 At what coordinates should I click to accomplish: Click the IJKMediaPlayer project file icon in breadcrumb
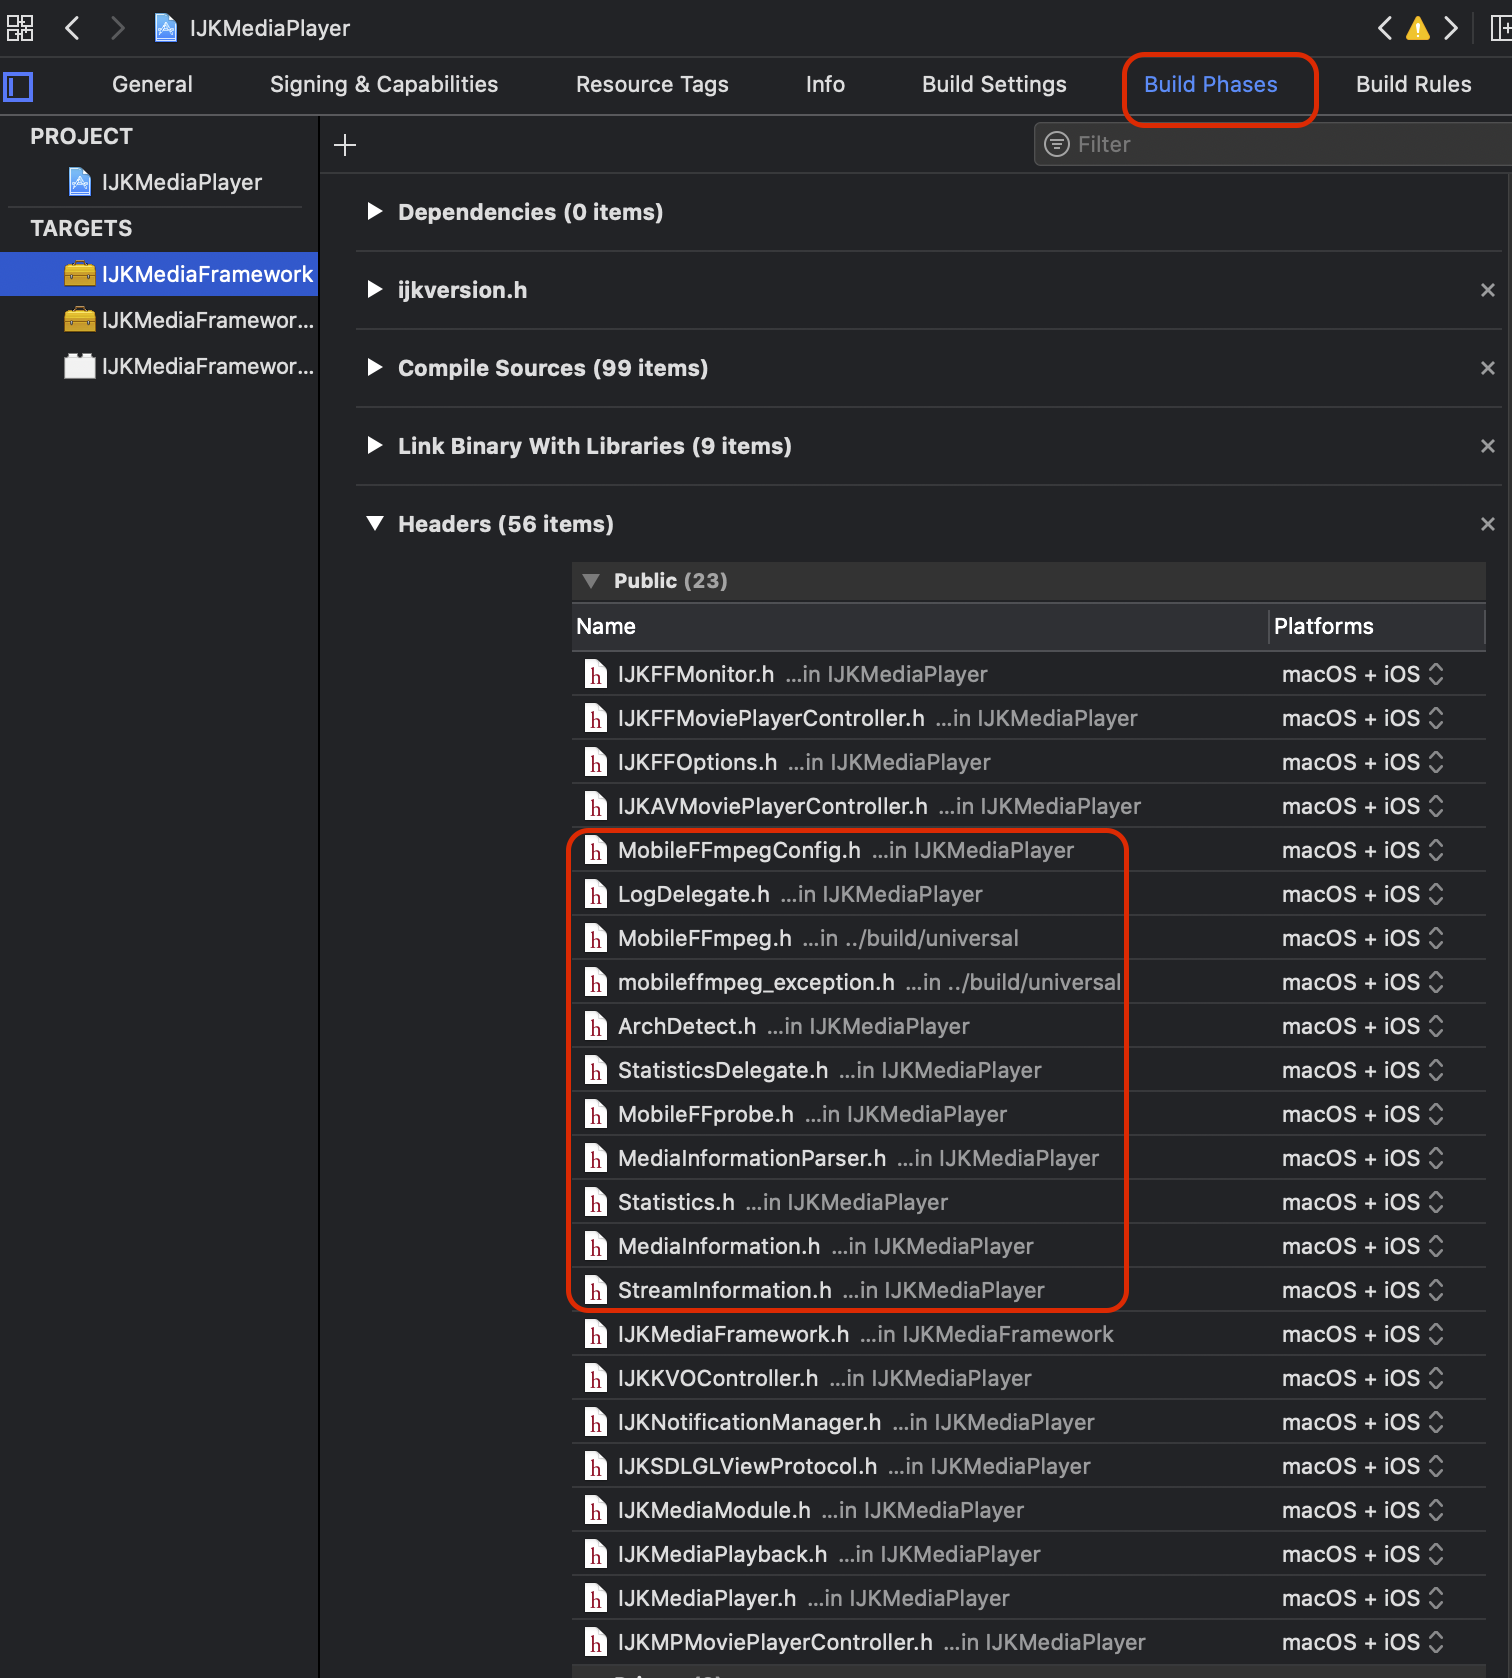point(166,28)
